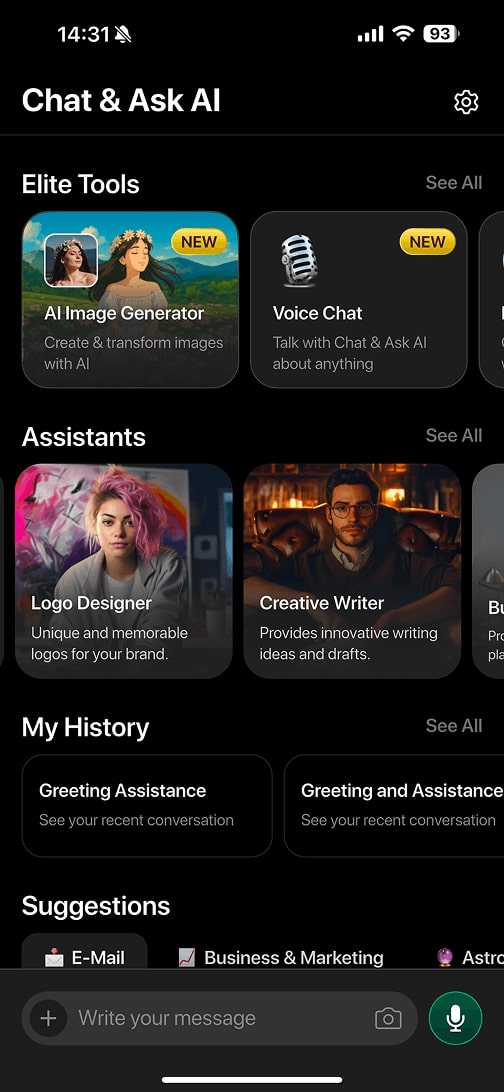Tap the battery indicator showing 93
The width and height of the screenshot is (504, 1092).
441,33
